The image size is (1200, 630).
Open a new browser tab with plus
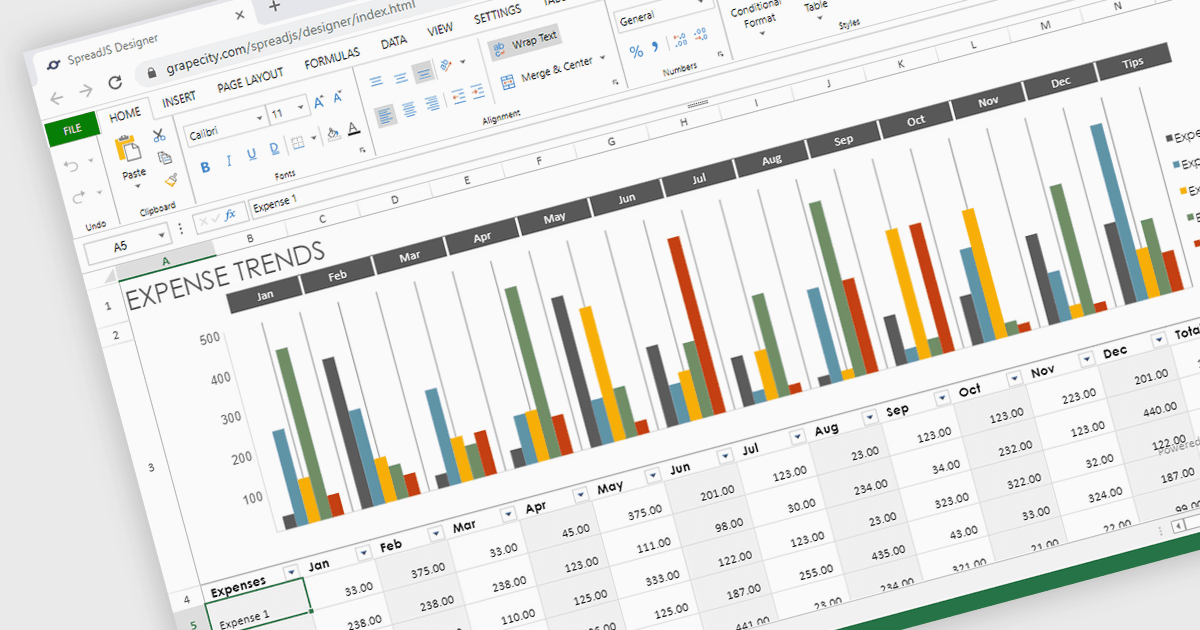(274, 6)
